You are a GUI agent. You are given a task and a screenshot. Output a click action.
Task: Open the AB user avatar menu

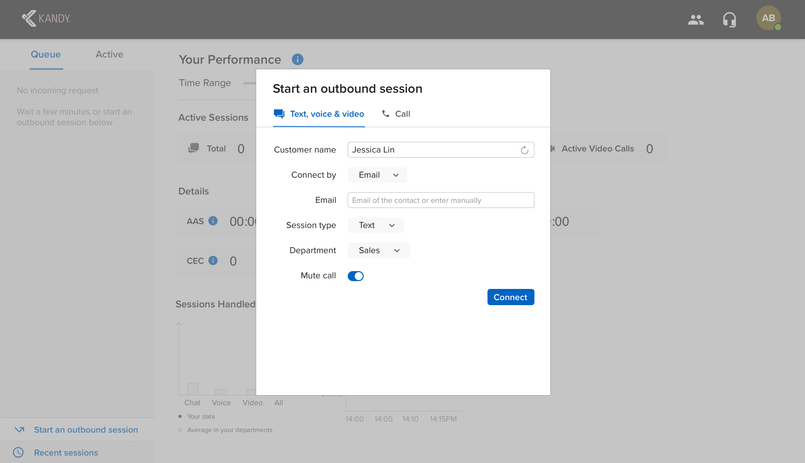pos(768,18)
